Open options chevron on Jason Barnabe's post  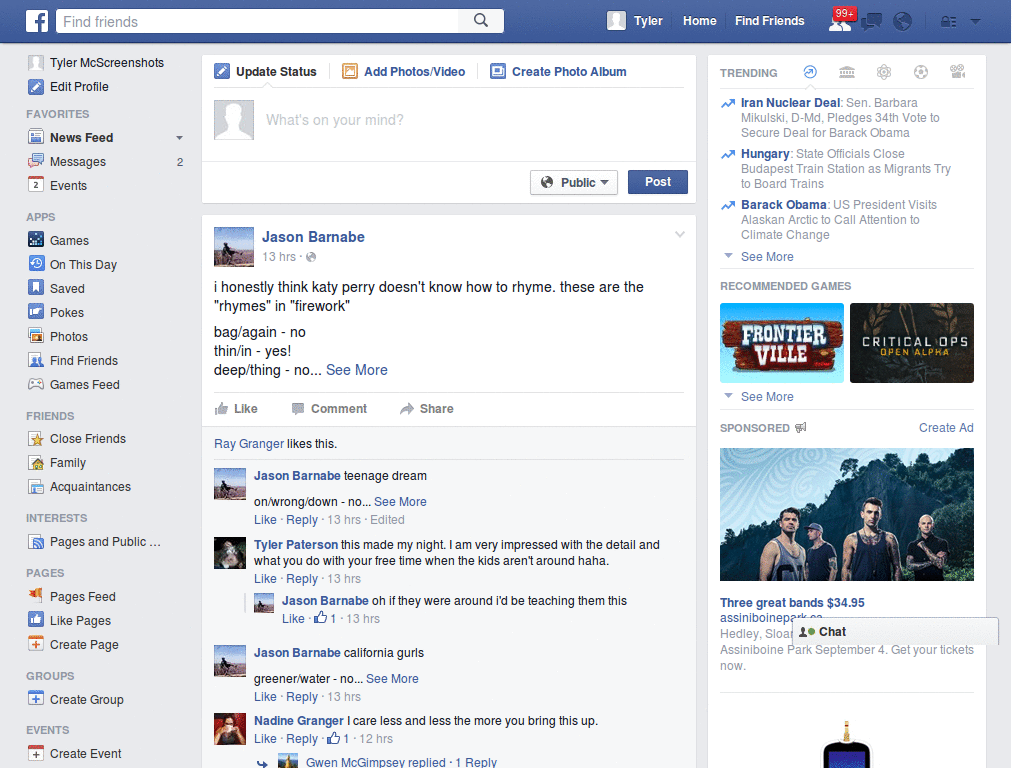pyautogui.click(x=680, y=234)
